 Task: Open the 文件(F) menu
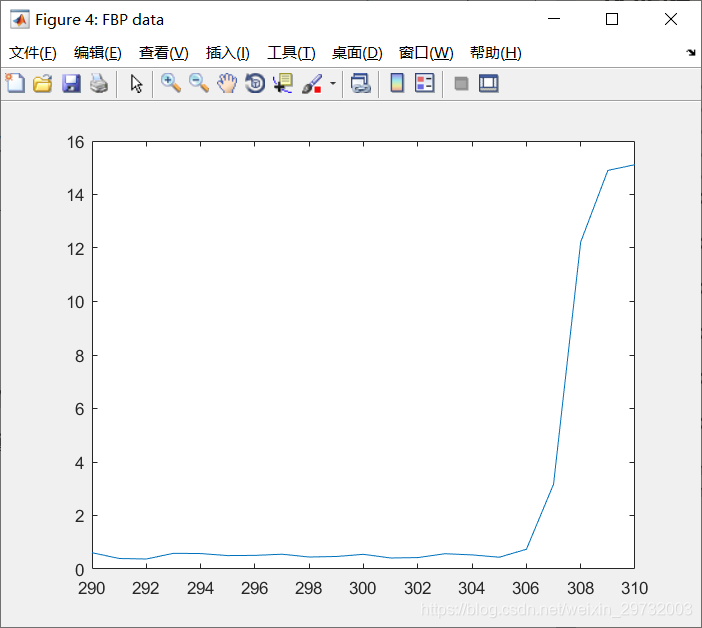(33, 53)
